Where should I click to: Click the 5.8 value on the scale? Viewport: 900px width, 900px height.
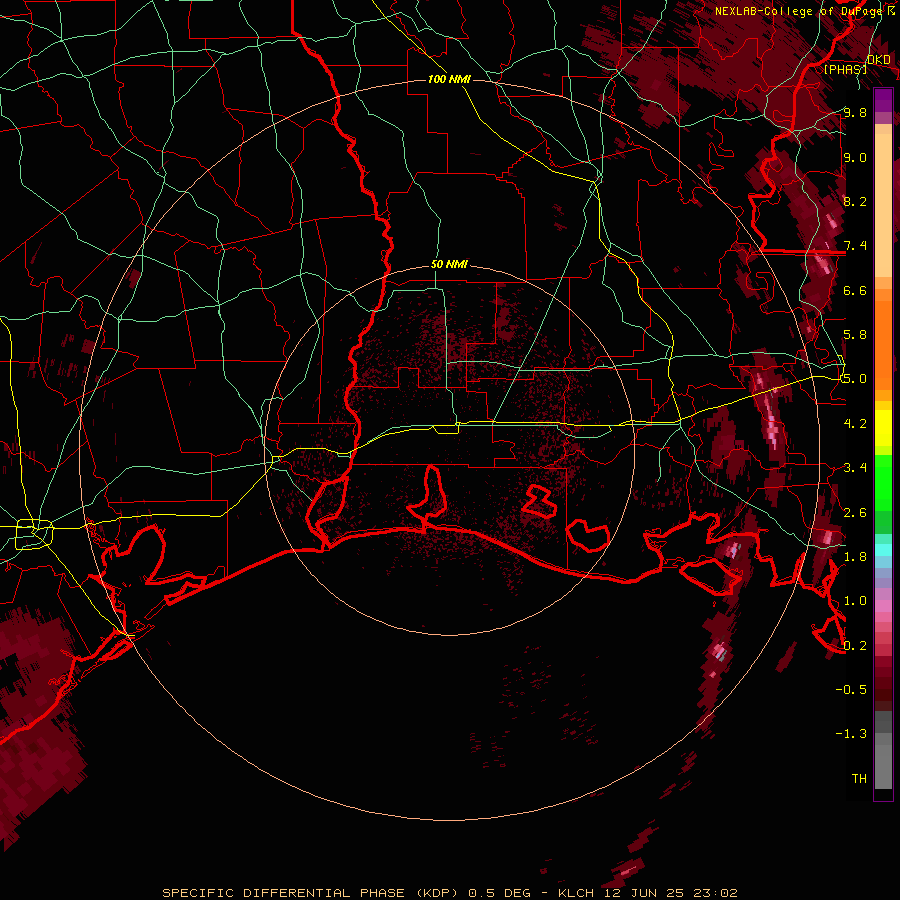[x=855, y=335]
